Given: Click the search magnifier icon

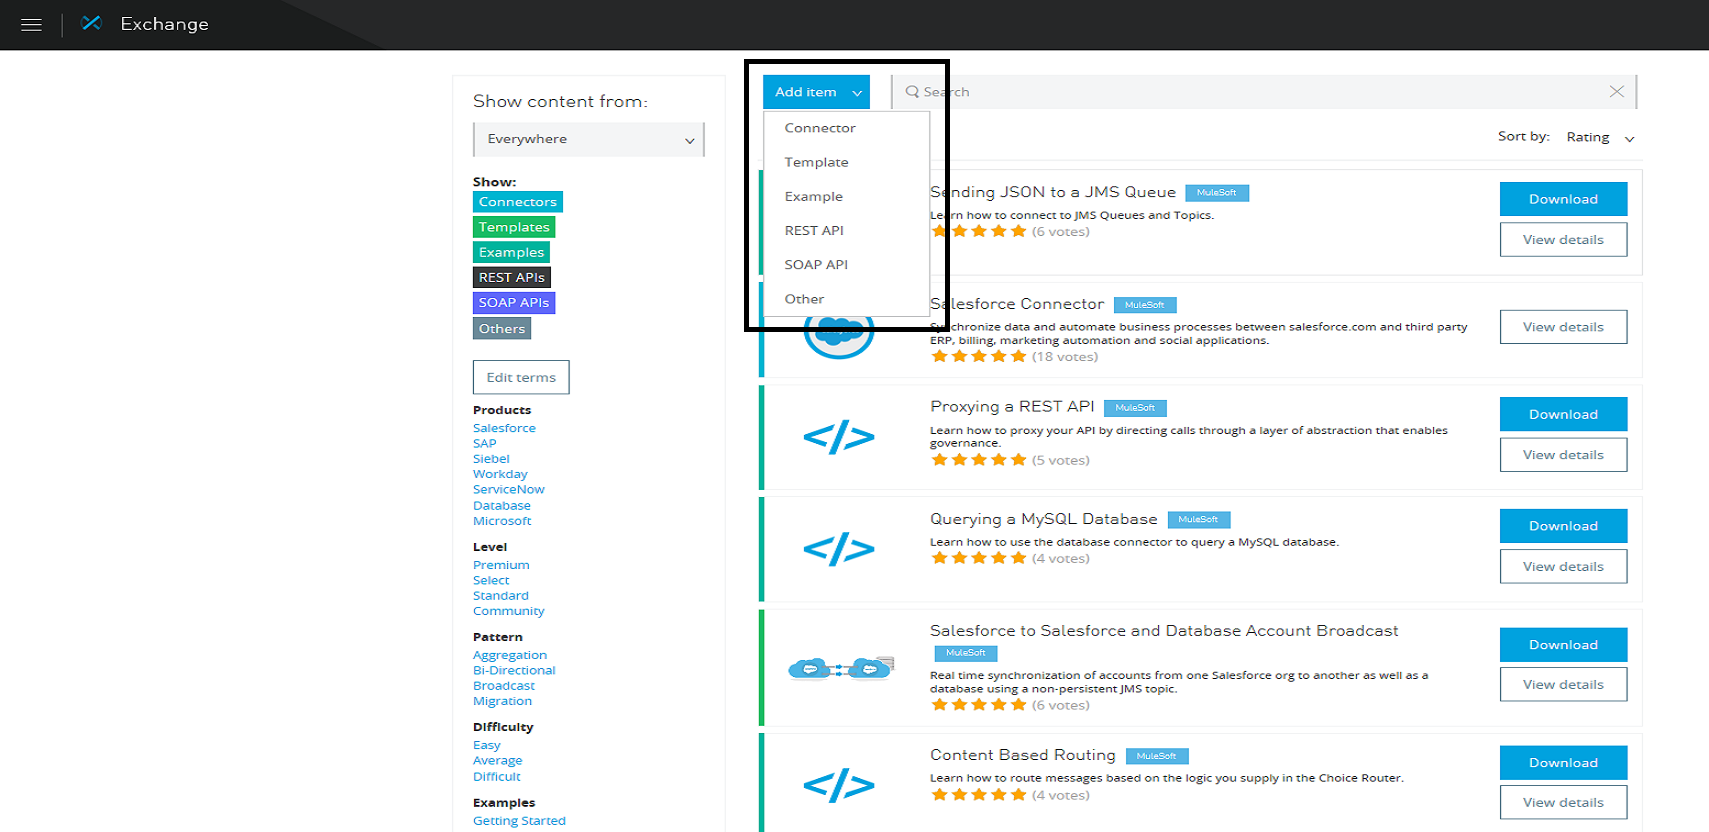Looking at the screenshot, I should [912, 92].
